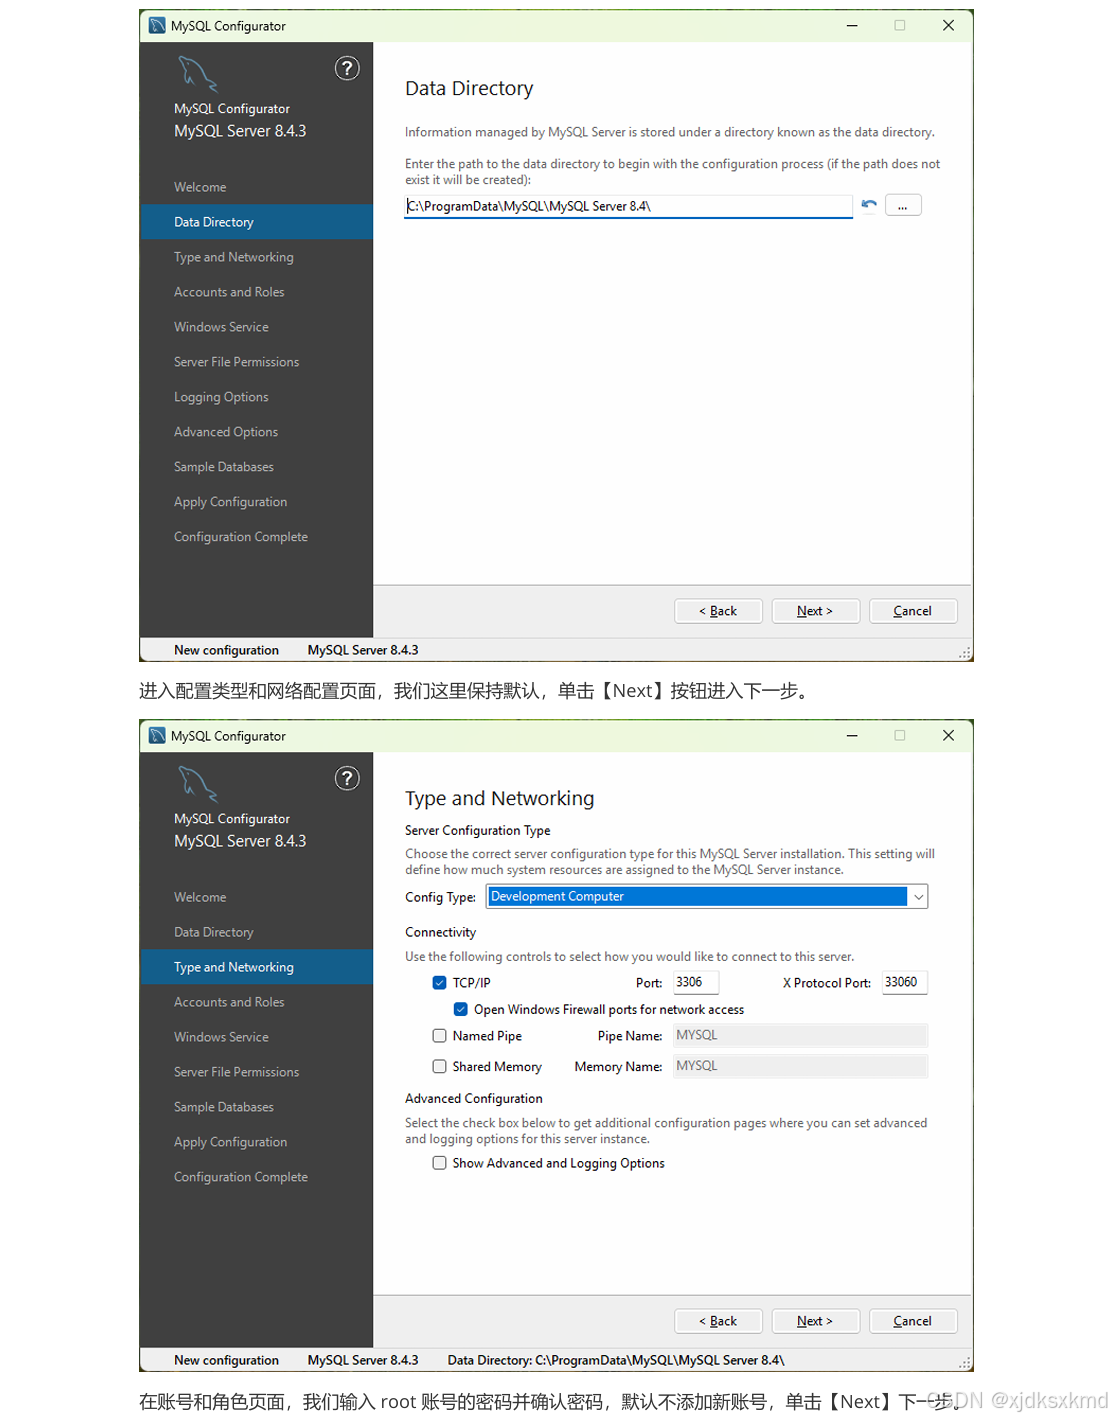Select the Accounts and Roles step
Screen dimensions: 1112x1420
pos(229,1001)
